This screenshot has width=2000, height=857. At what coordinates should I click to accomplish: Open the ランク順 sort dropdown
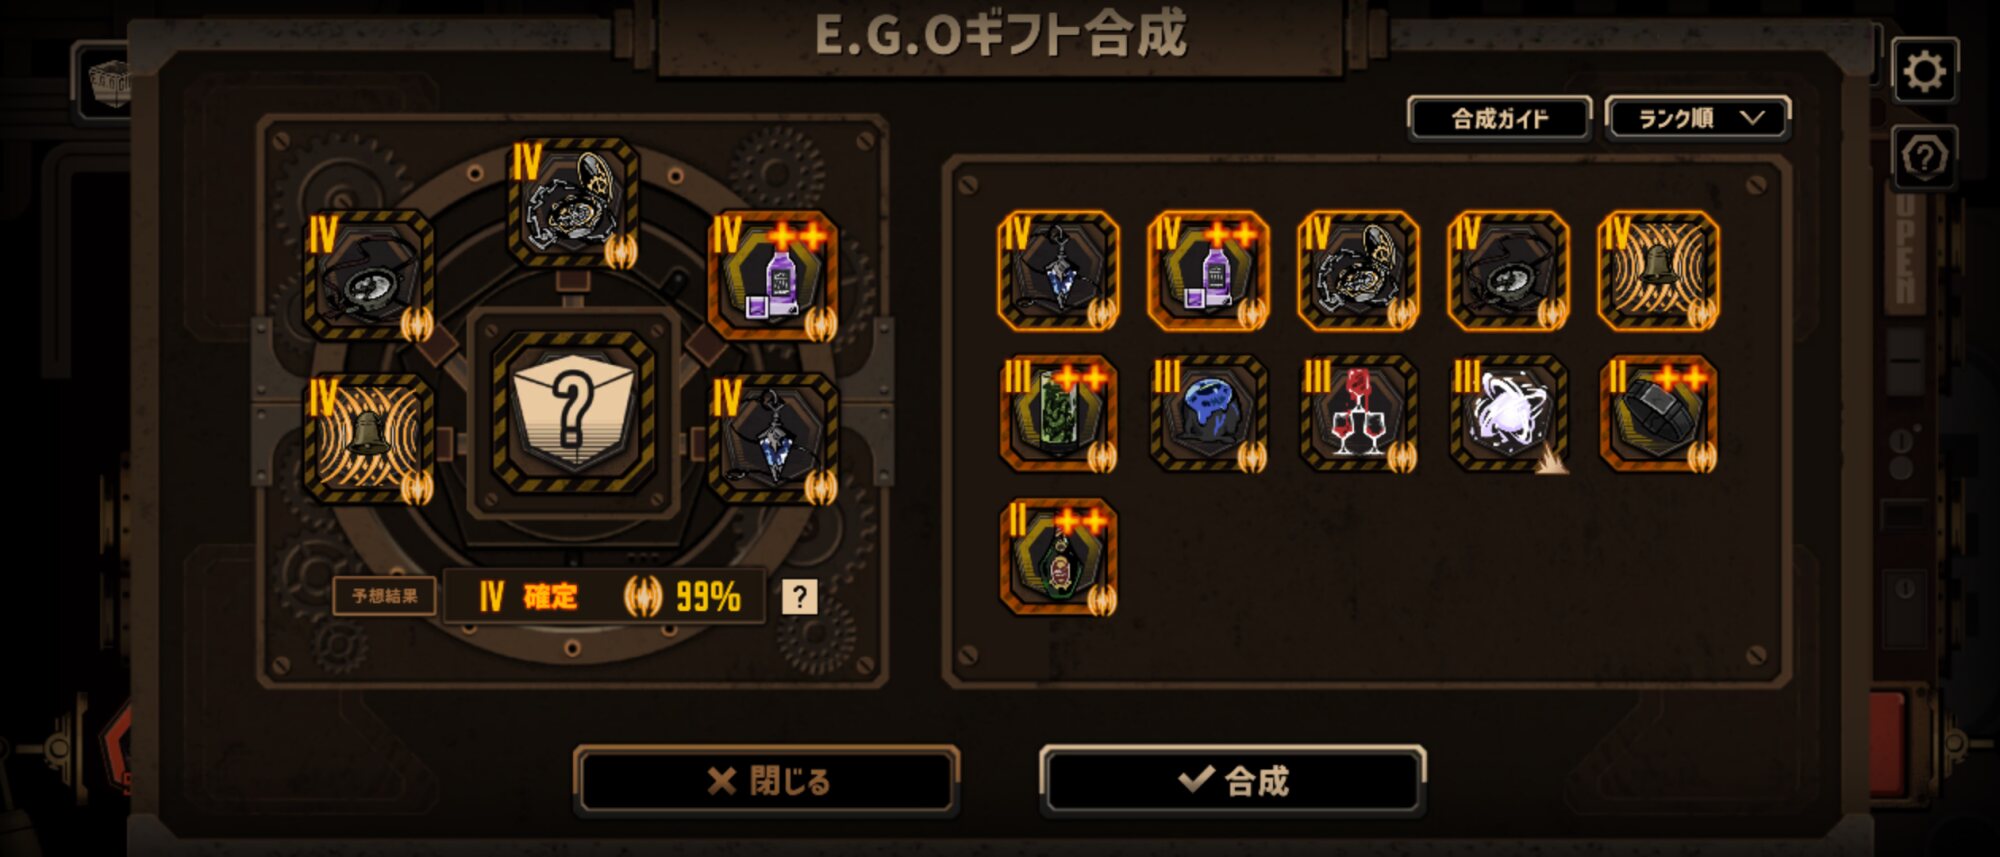[1697, 119]
